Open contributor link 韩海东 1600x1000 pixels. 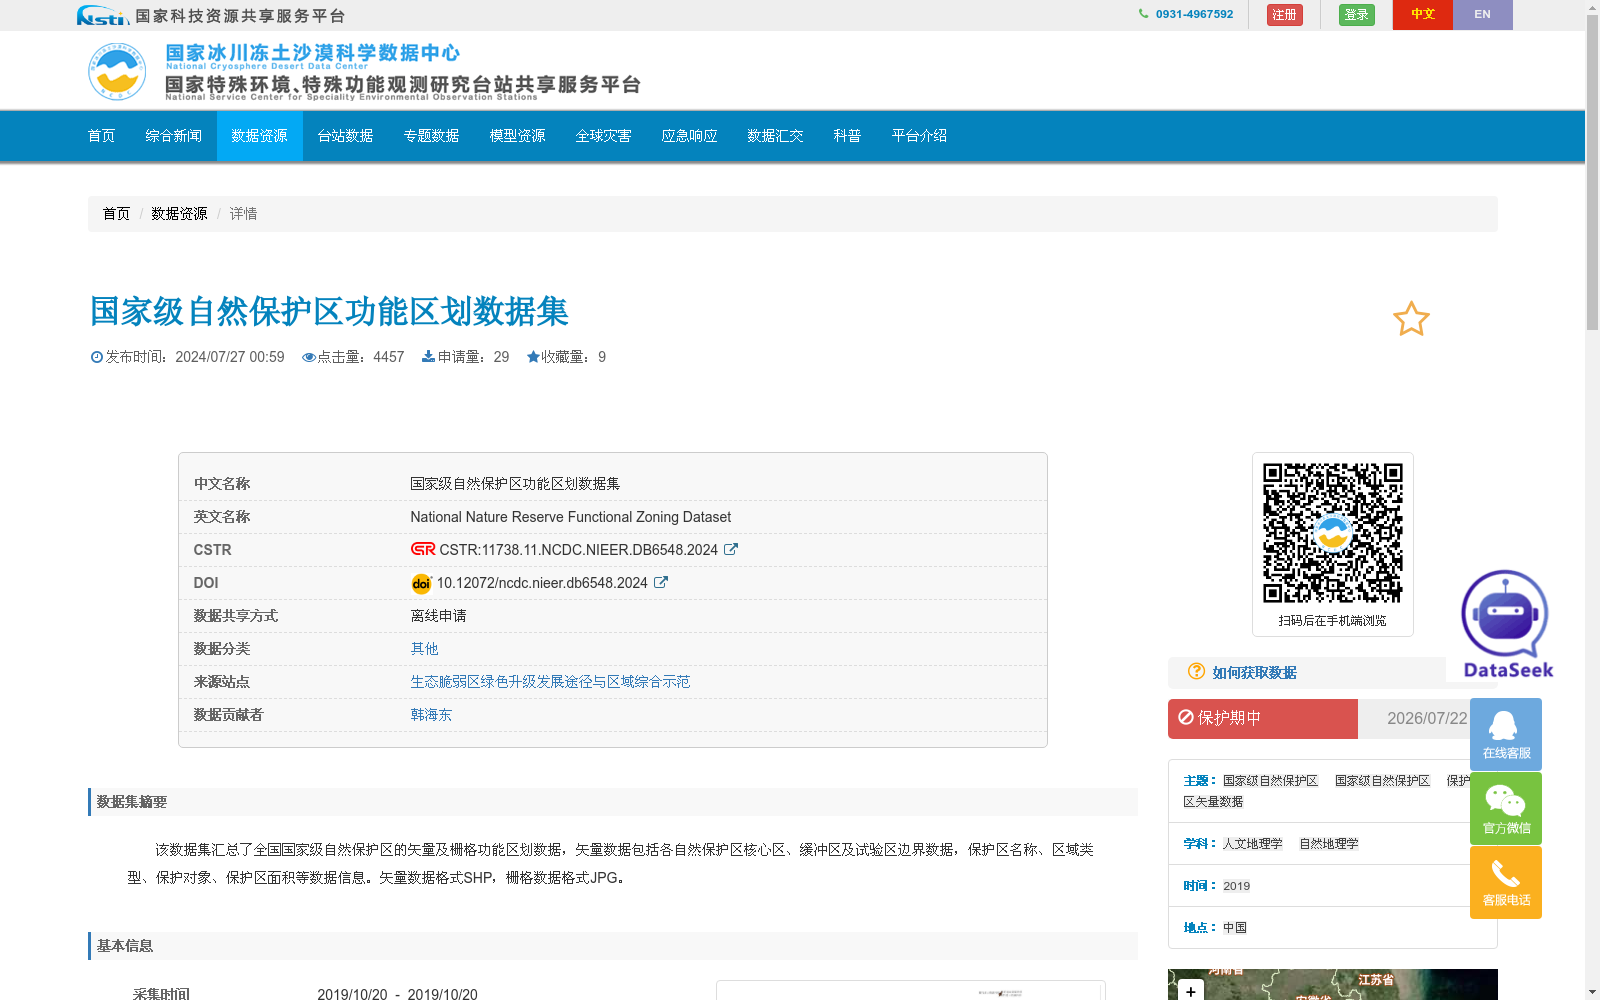[431, 714]
